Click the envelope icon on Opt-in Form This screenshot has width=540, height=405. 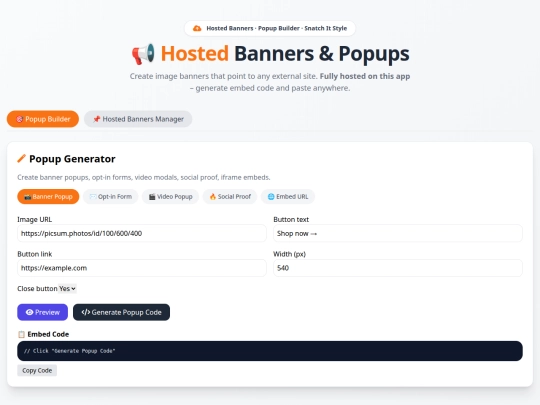(93, 197)
